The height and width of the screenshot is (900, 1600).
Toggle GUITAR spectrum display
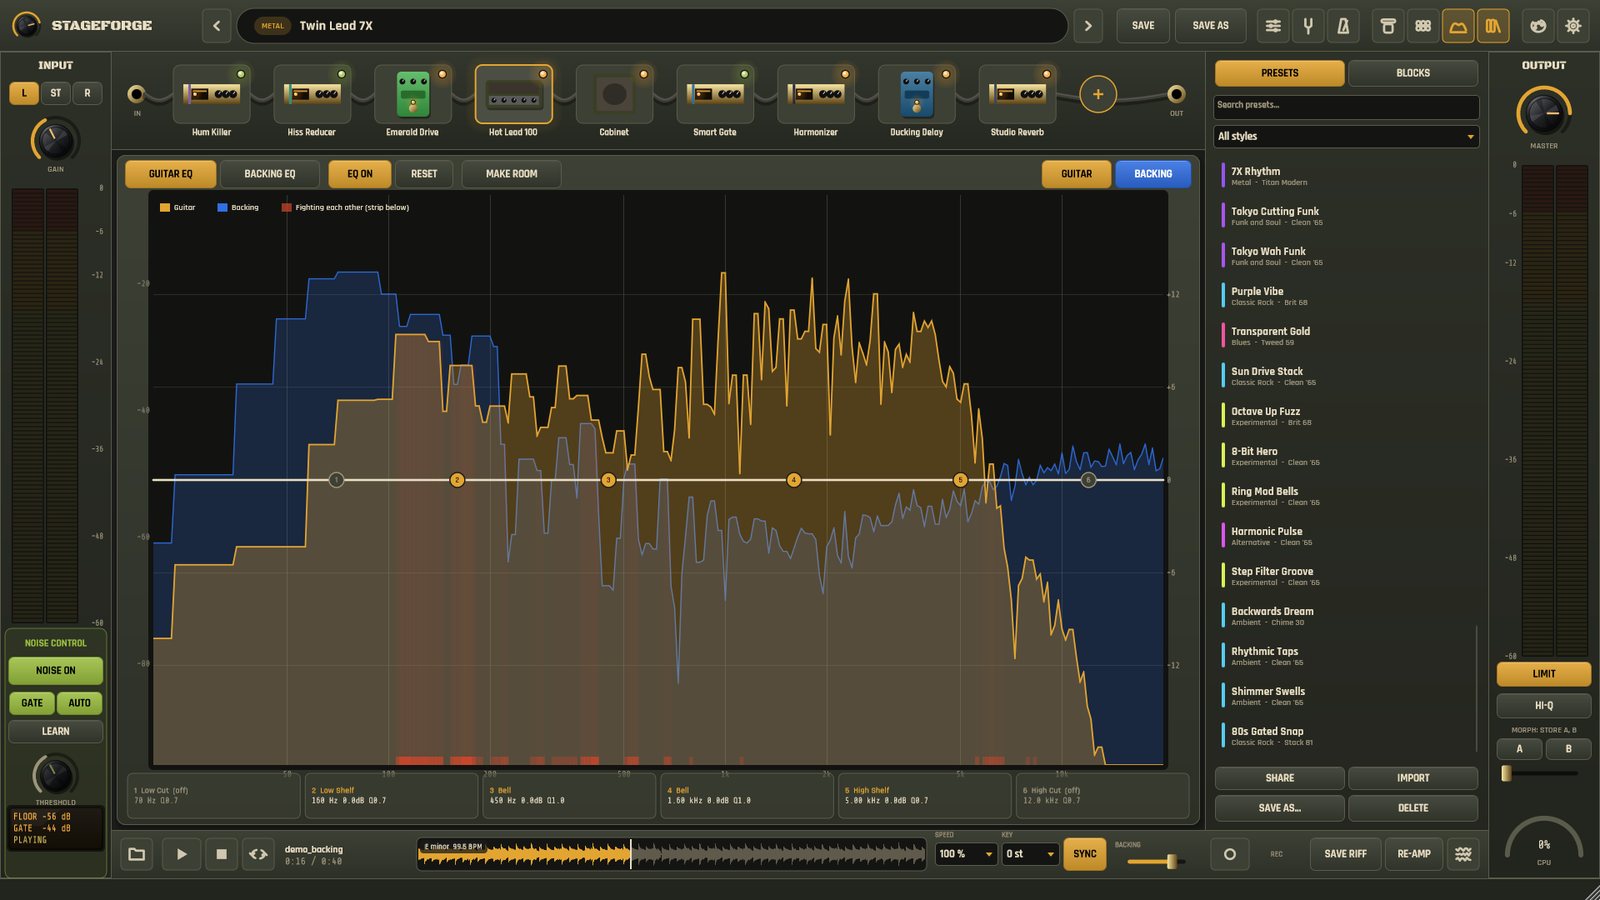pos(1076,174)
